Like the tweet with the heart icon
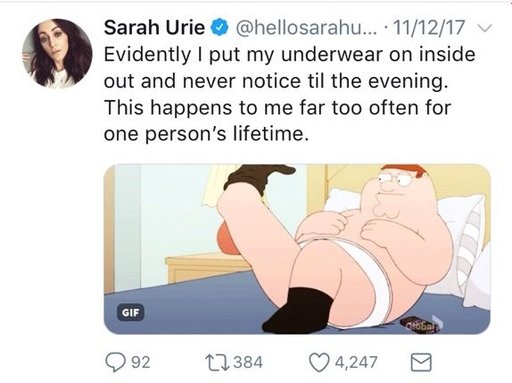This screenshot has height=383, width=512. tap(319, 362)
